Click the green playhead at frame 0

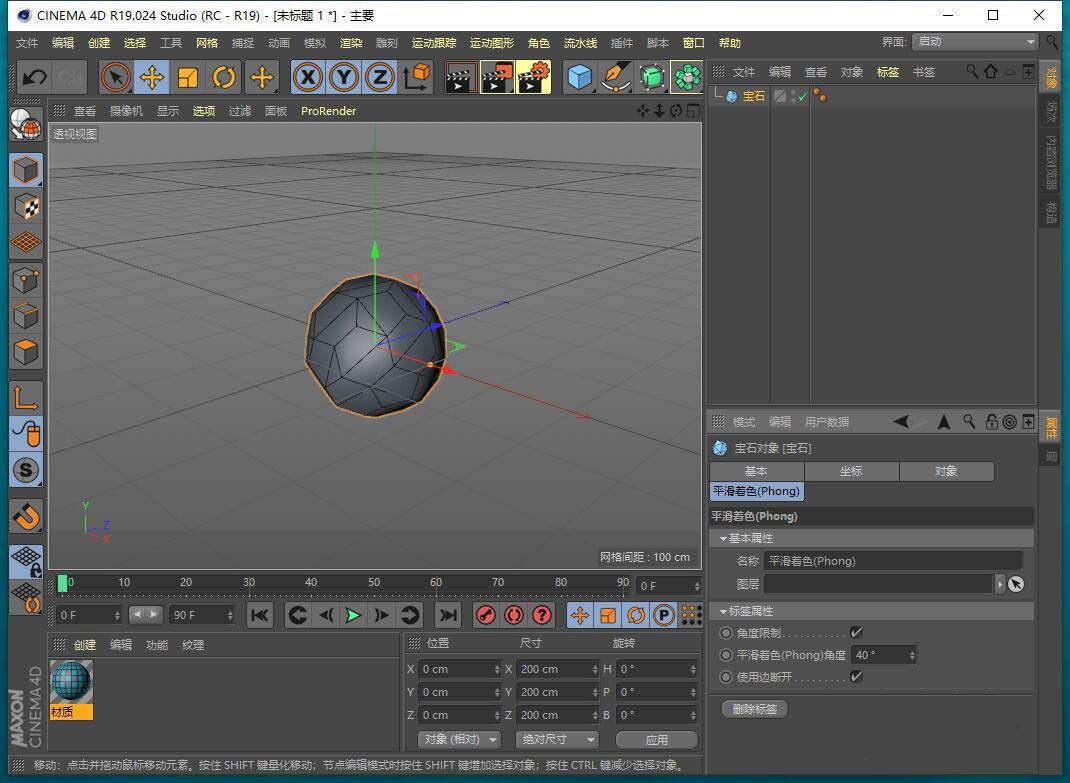coord(62,583)
